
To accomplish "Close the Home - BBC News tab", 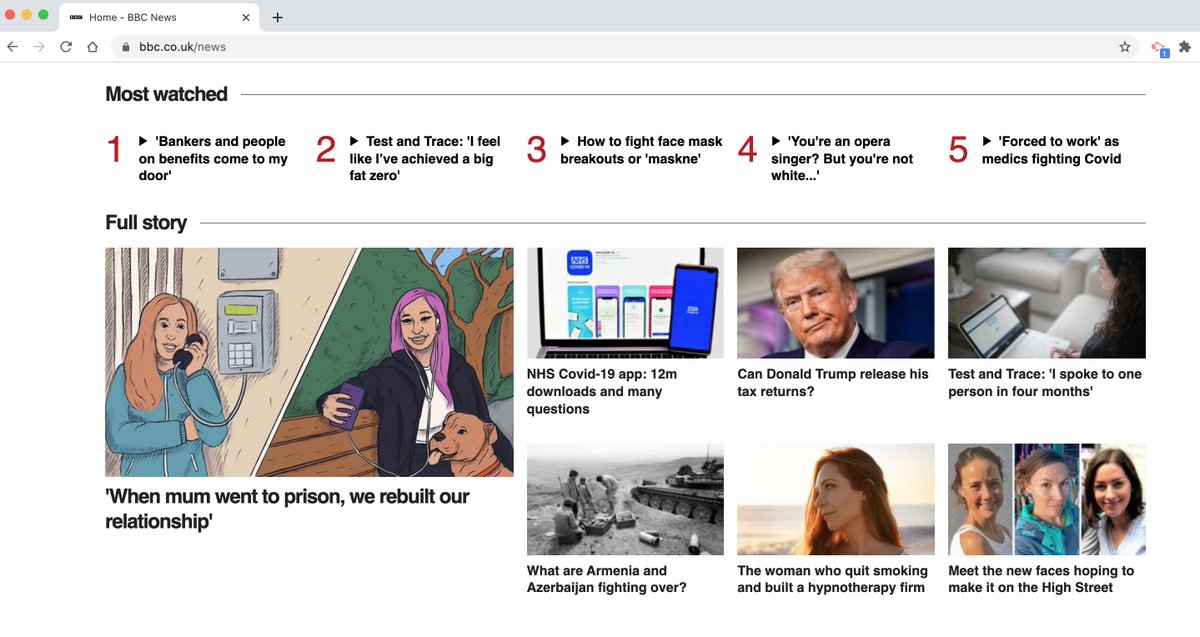I will point(246,17).
